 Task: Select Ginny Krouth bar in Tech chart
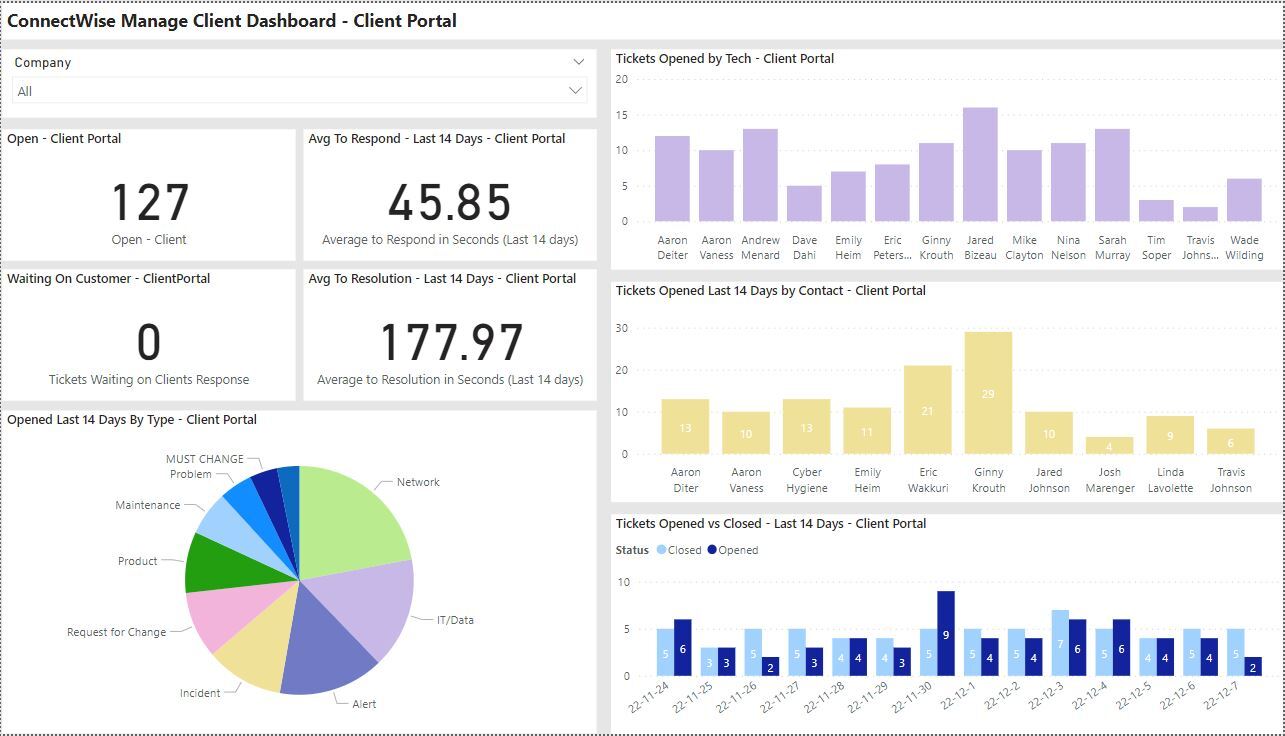(936, 182)
